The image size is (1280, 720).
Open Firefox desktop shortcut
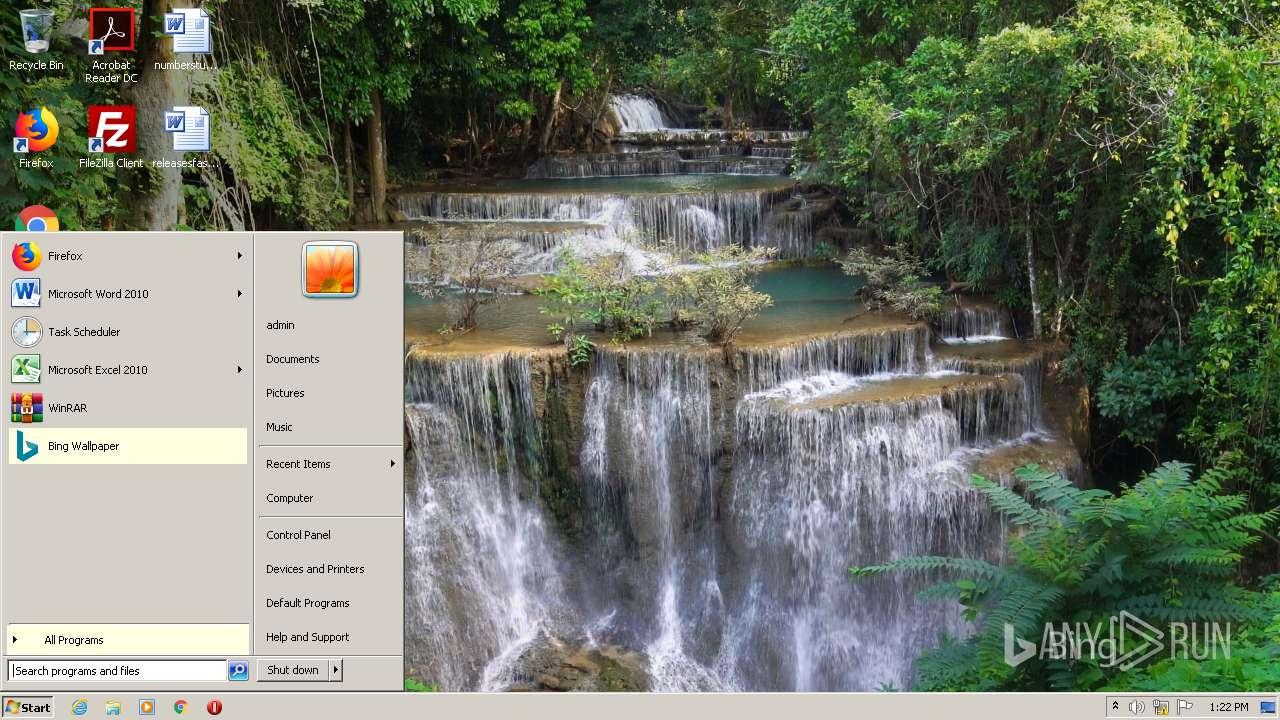click(36, 138)
